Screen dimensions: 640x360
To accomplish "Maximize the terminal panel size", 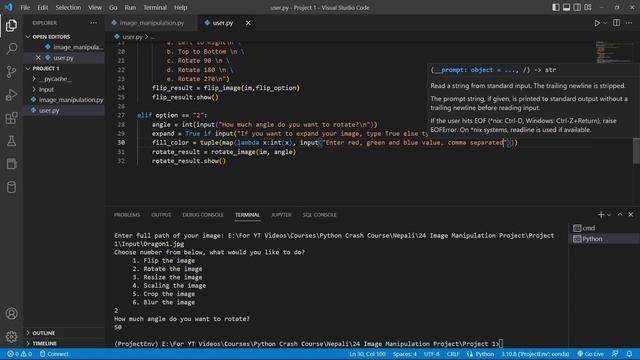I will [620, 215].
